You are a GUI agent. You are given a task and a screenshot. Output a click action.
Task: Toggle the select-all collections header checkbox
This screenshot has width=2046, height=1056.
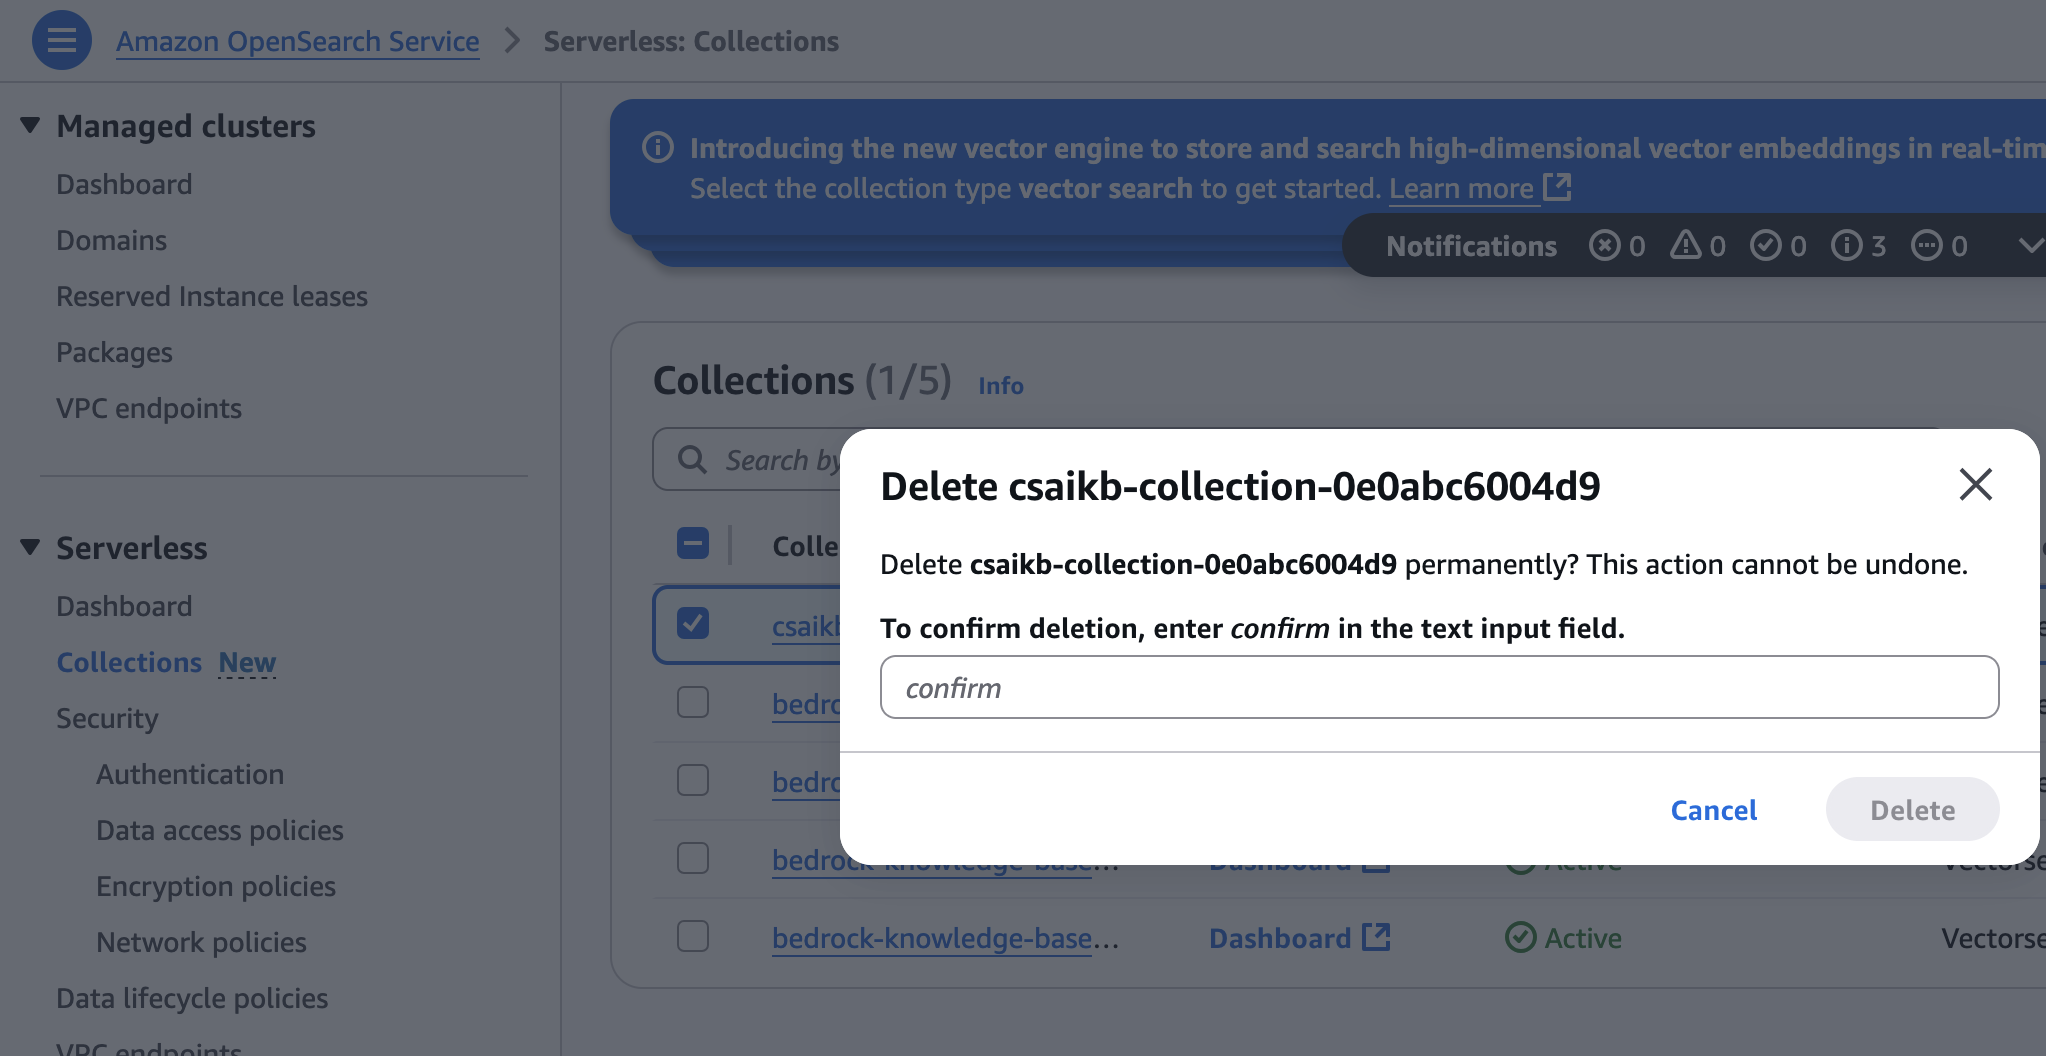click(693, 544)
